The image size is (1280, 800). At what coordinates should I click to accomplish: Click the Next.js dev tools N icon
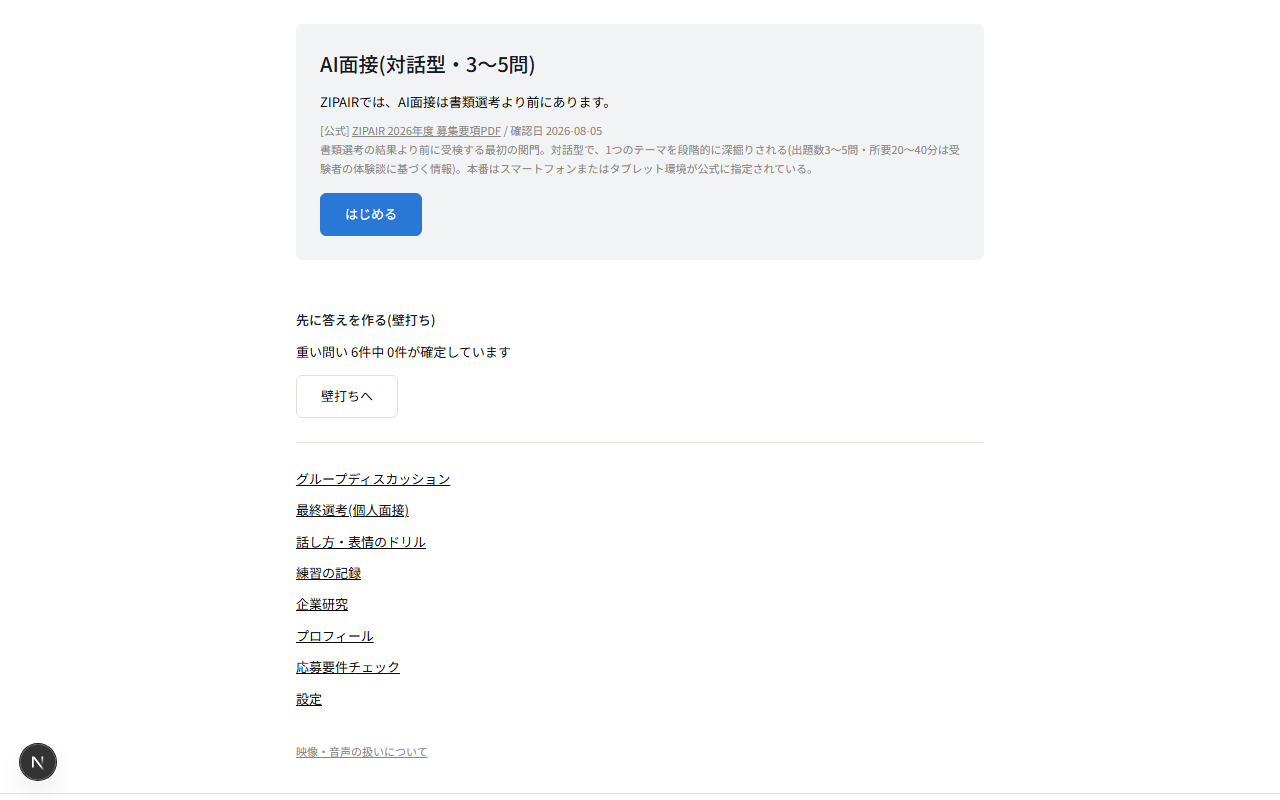(38, 762)
